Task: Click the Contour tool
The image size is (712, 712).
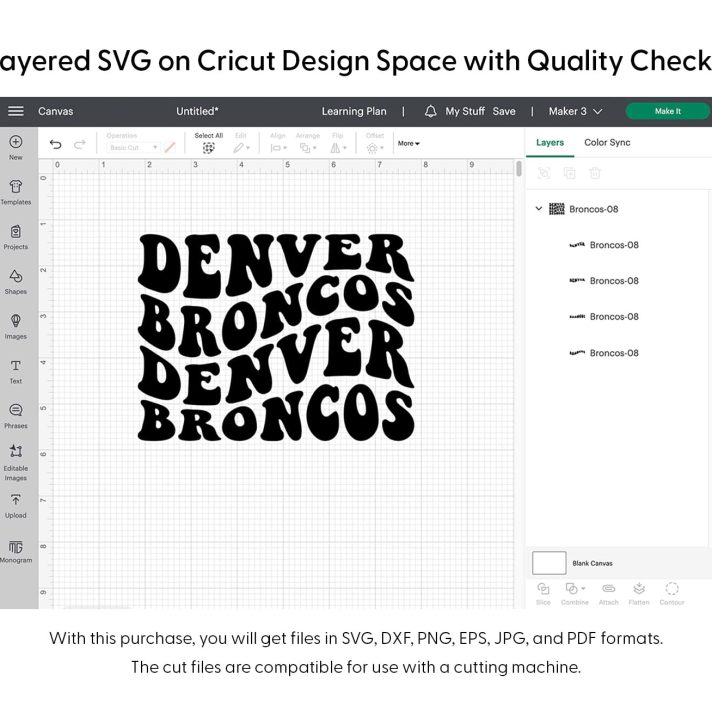Action: 672,593
